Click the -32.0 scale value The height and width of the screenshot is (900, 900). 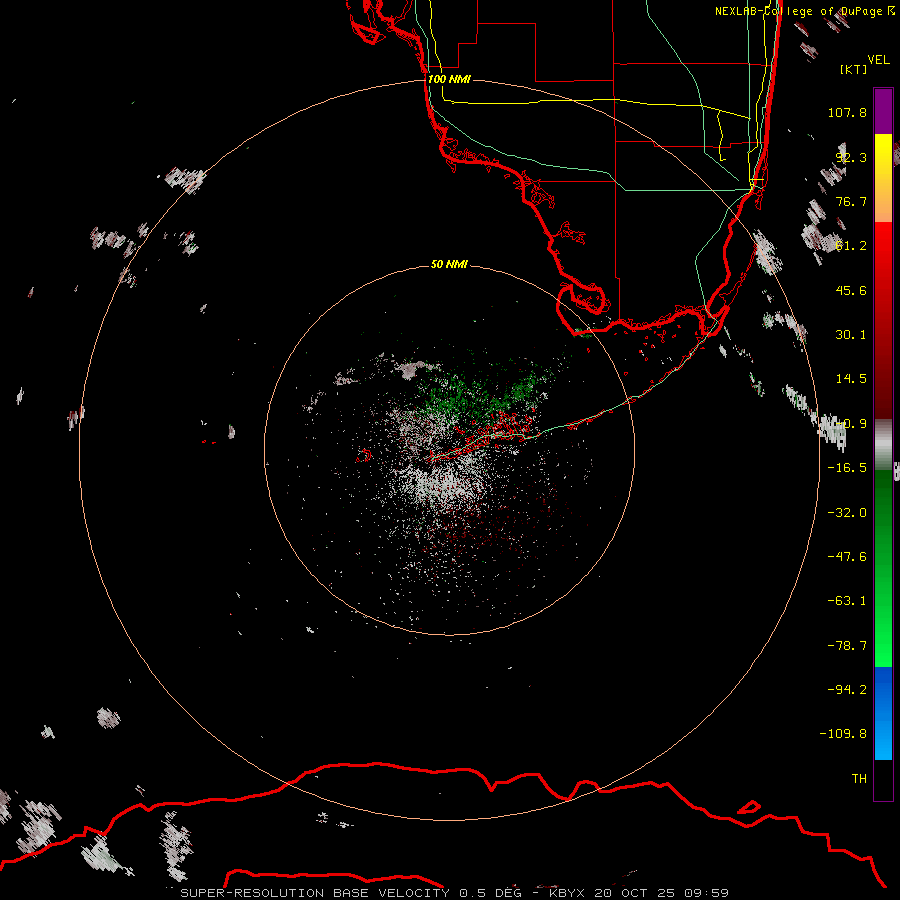tap(847, 513)
